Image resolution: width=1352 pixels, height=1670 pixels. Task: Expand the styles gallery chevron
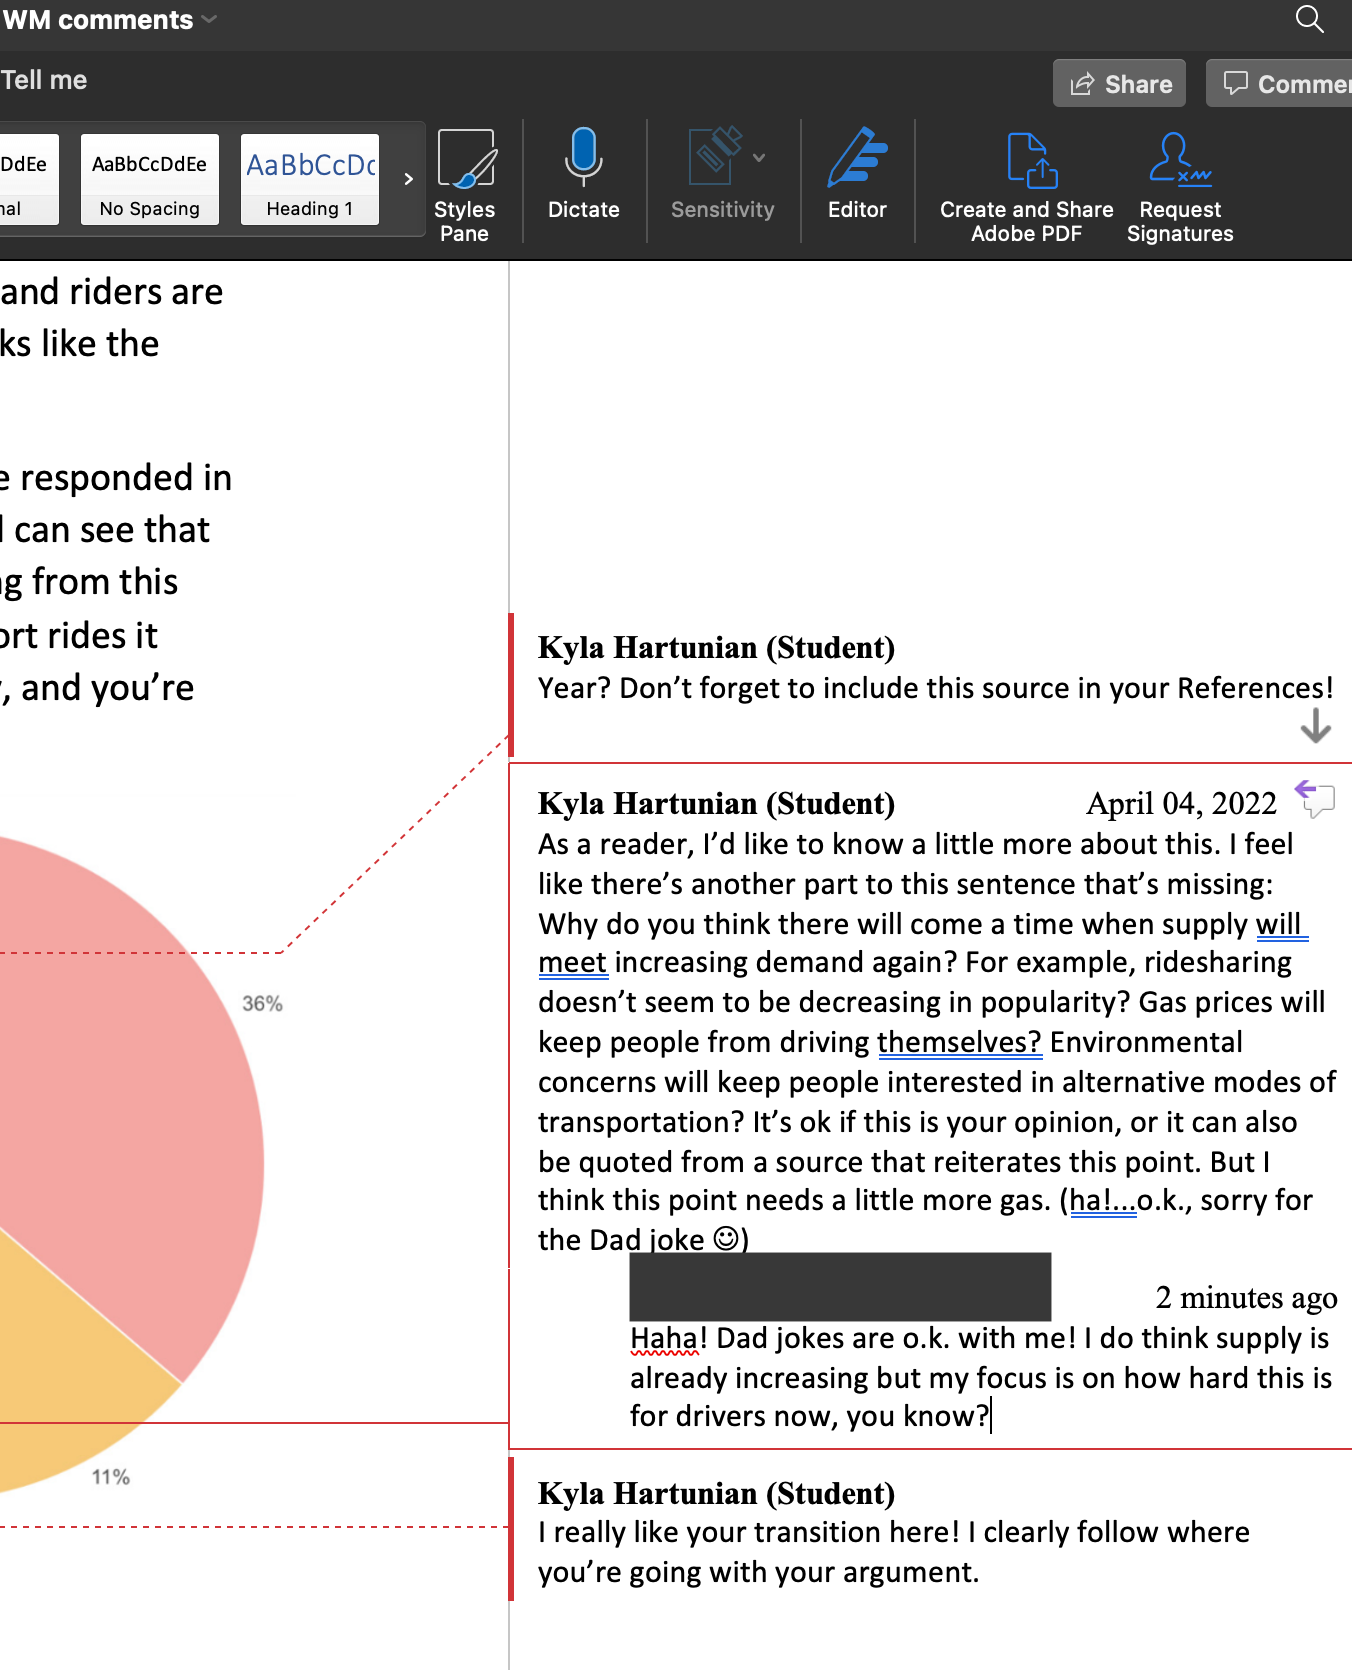[x=408, y=179]
